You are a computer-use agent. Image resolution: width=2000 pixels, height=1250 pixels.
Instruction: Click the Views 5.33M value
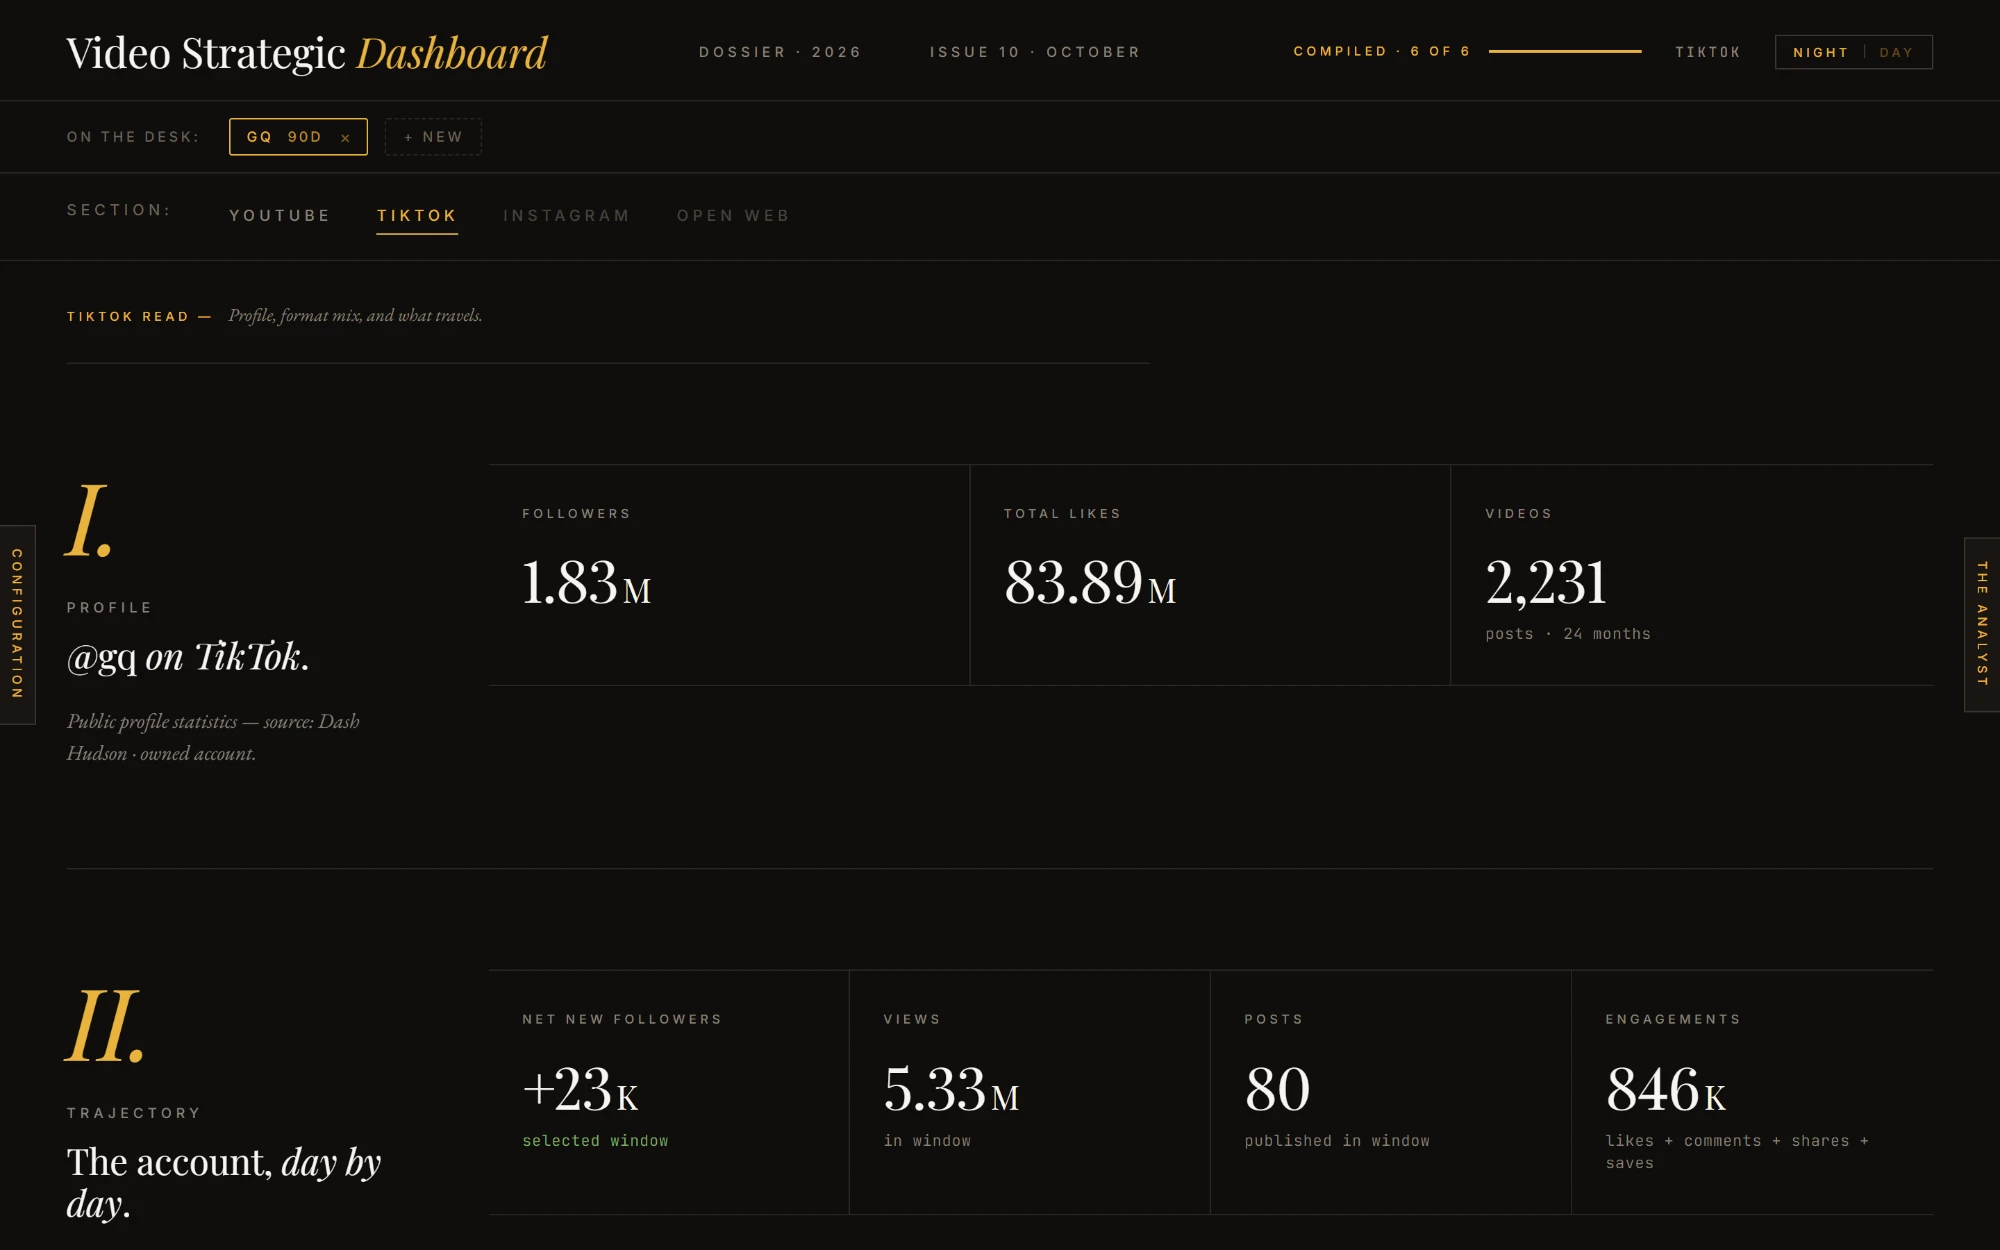[951, 1090]
